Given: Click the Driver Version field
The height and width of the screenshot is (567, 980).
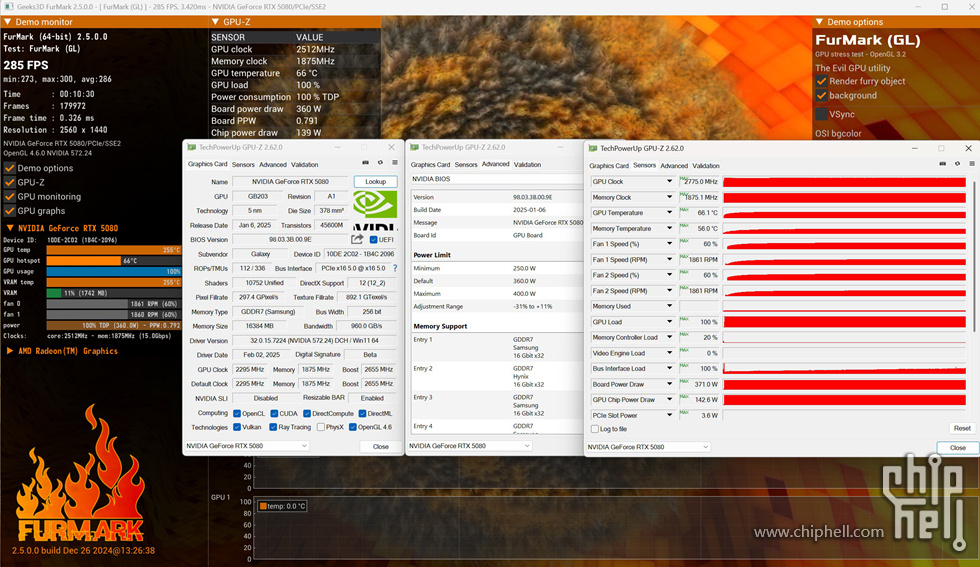Looking at the screenshot, I should click(314, 341).
